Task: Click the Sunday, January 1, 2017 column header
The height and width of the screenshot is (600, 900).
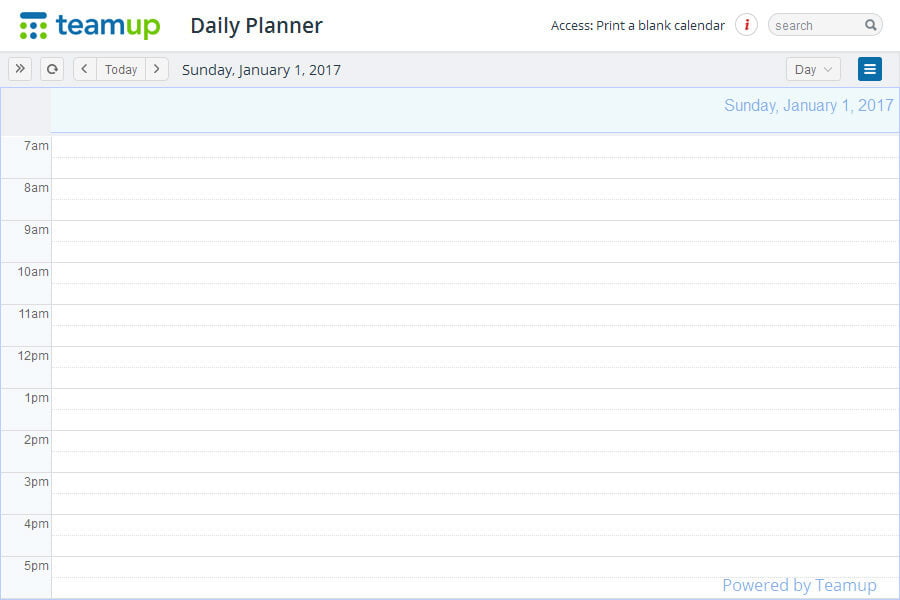Action: pos(808,105)
